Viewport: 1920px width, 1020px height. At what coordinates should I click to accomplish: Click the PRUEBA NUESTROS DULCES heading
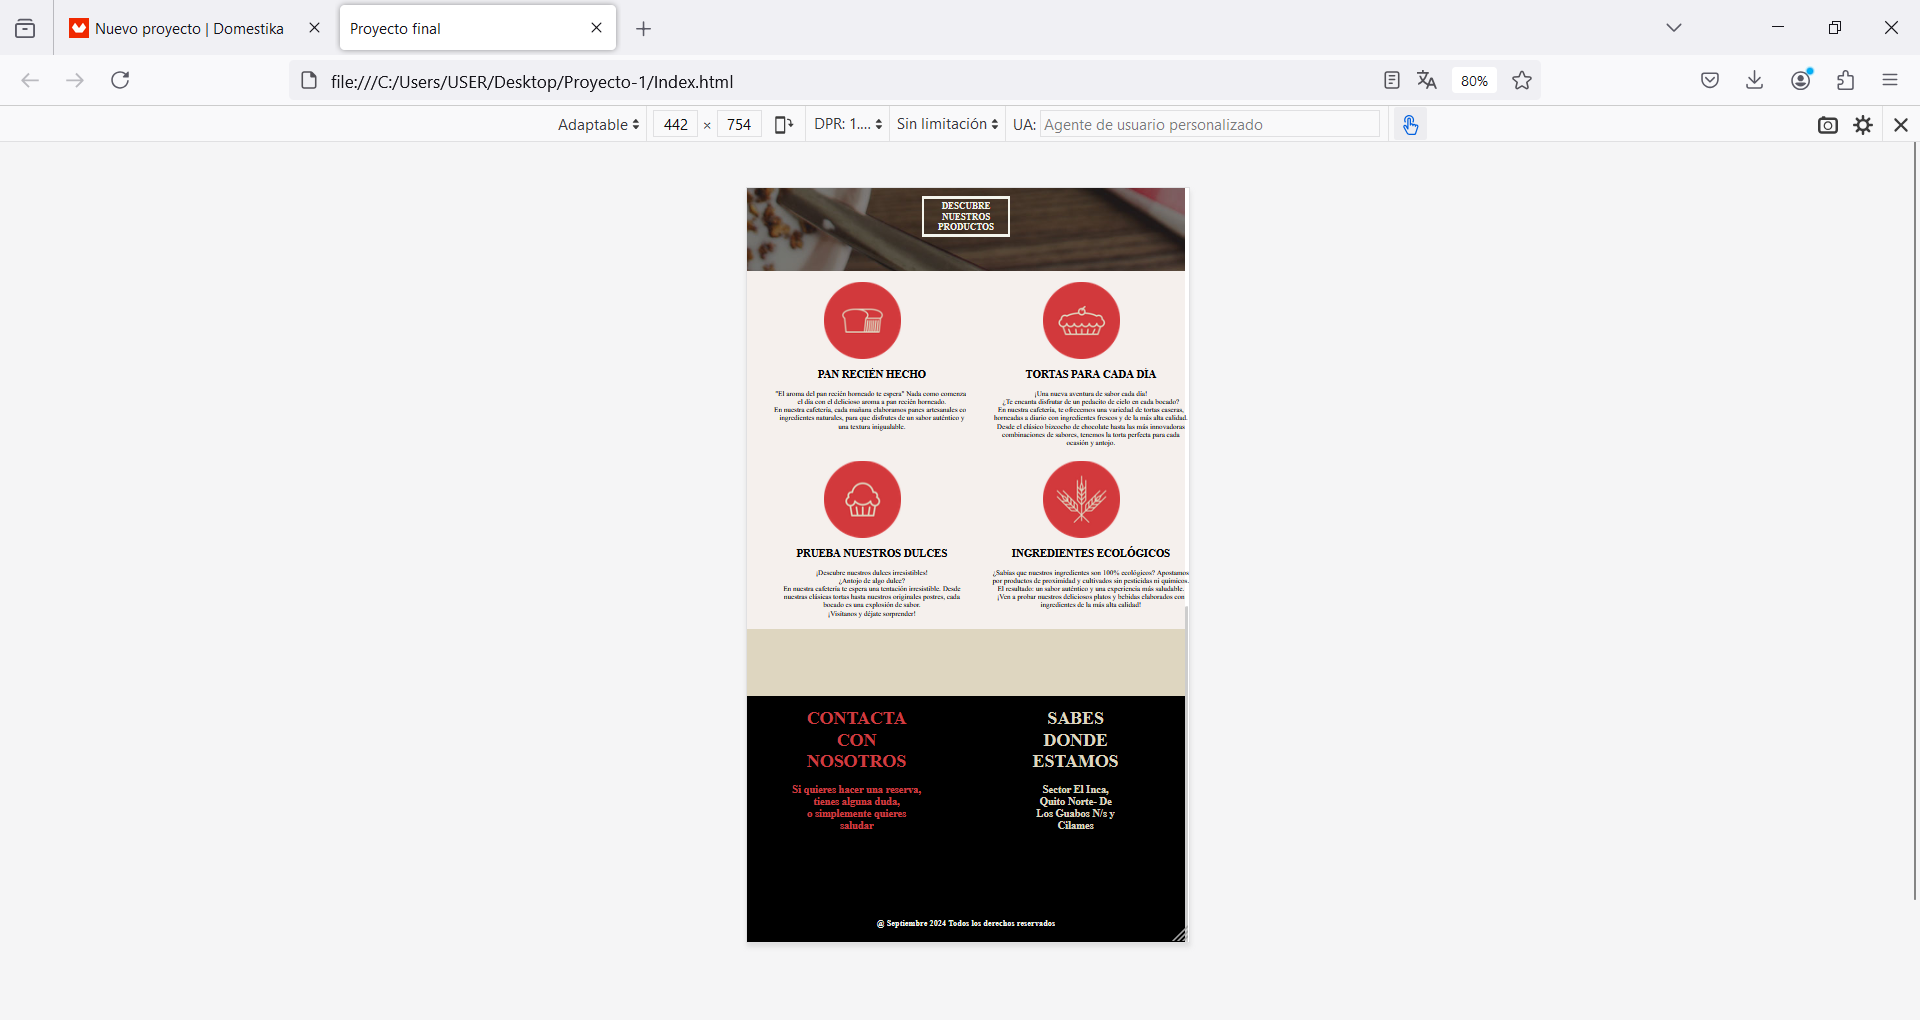(871, 553)
